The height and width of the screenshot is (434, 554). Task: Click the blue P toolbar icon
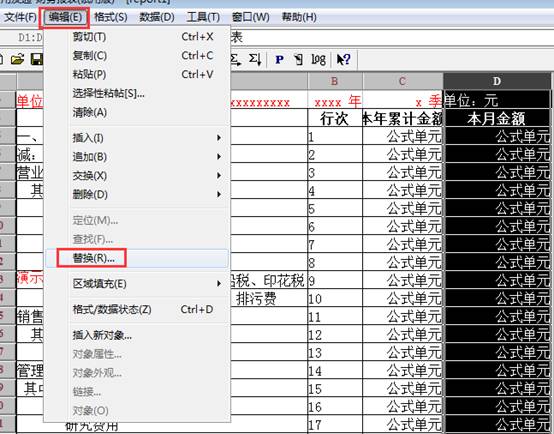[279, 59]
